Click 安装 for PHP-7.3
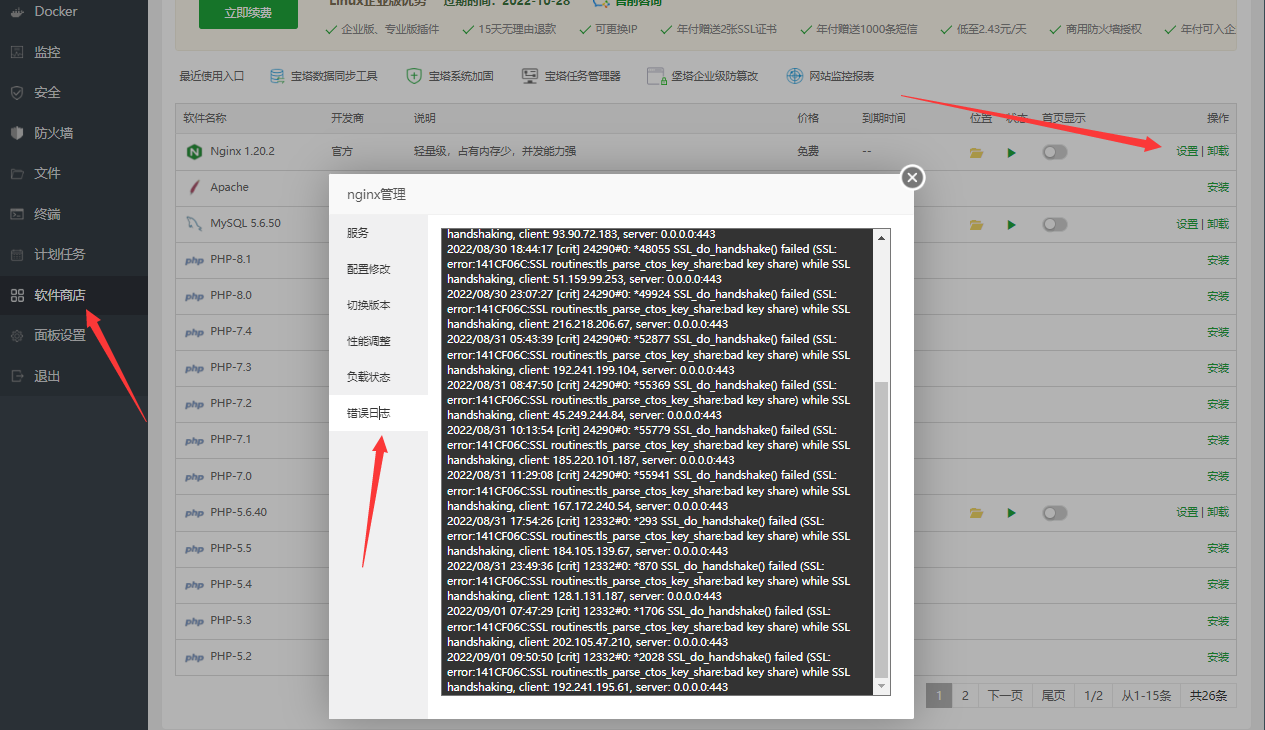The image size is (1265, 730). coord(1218,368)
